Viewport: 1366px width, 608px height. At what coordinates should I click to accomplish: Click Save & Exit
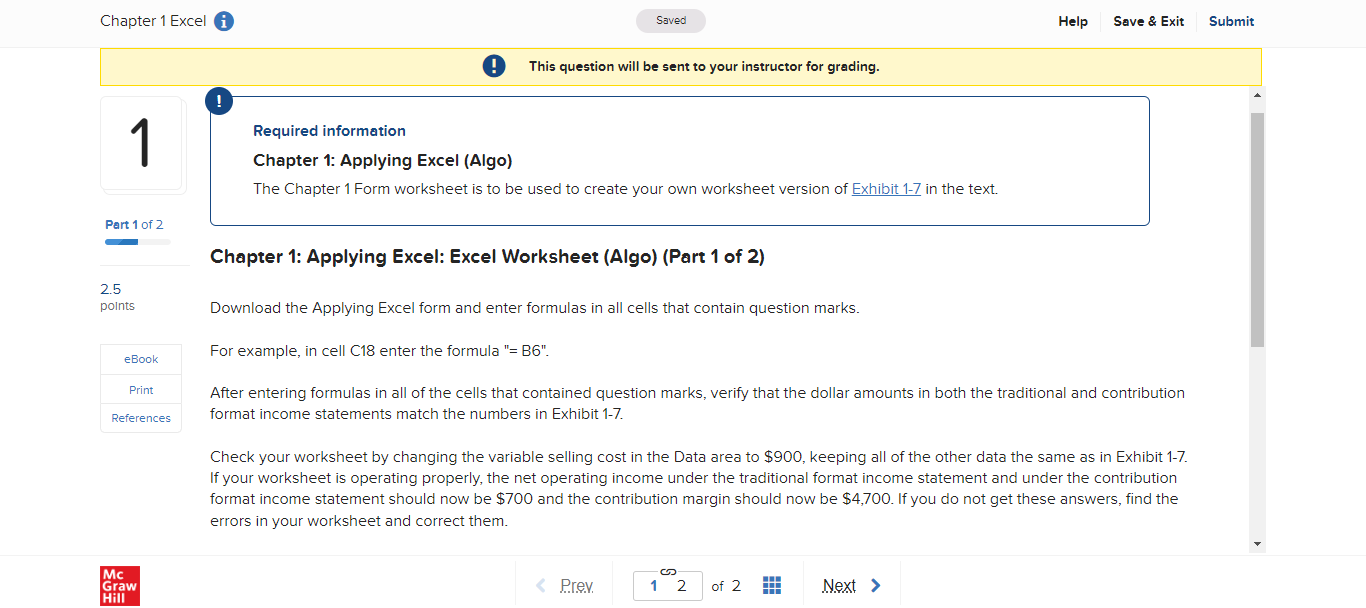click(1148, 21)
